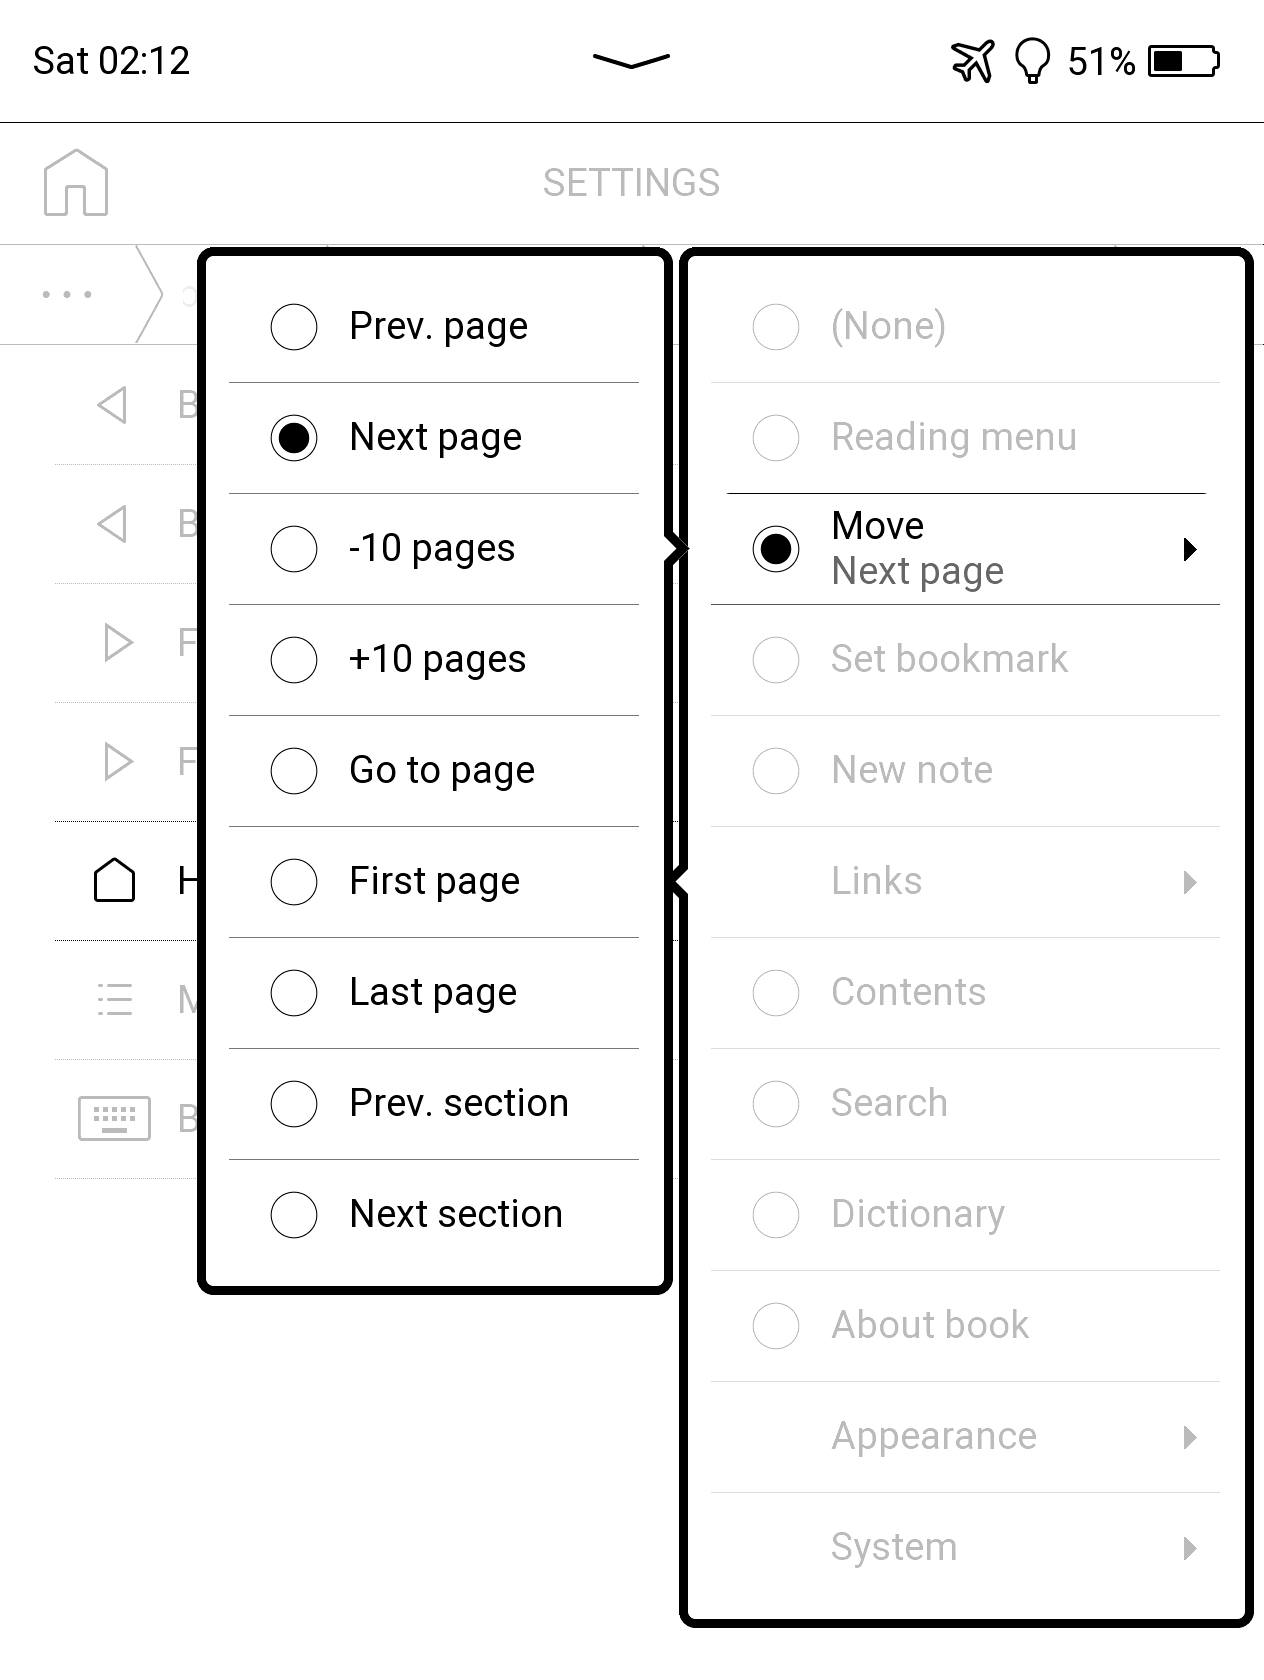Select the +10 pages radio button
Screen dimensions: 1264x1680
click(x=294, y=660)
